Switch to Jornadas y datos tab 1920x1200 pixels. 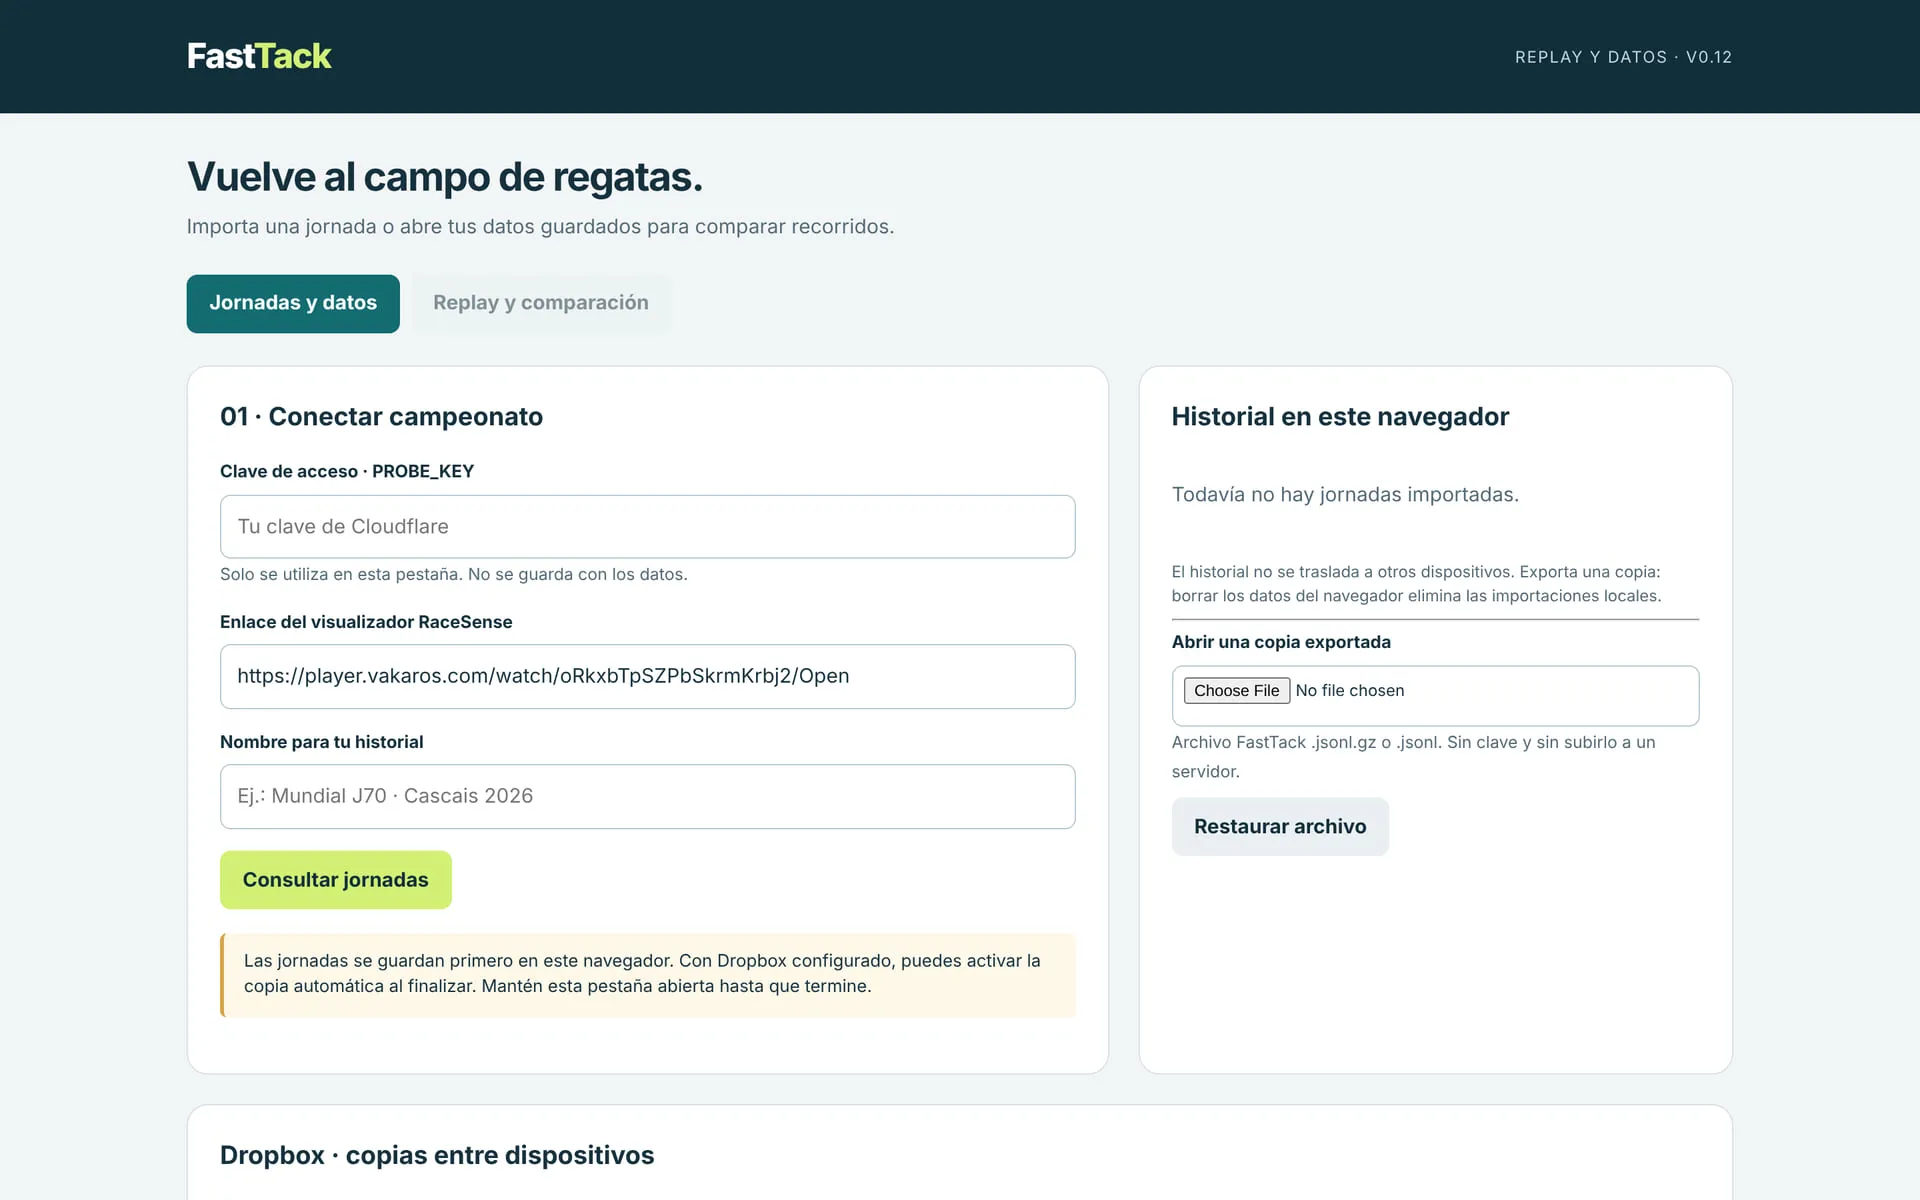click(293, 303)
